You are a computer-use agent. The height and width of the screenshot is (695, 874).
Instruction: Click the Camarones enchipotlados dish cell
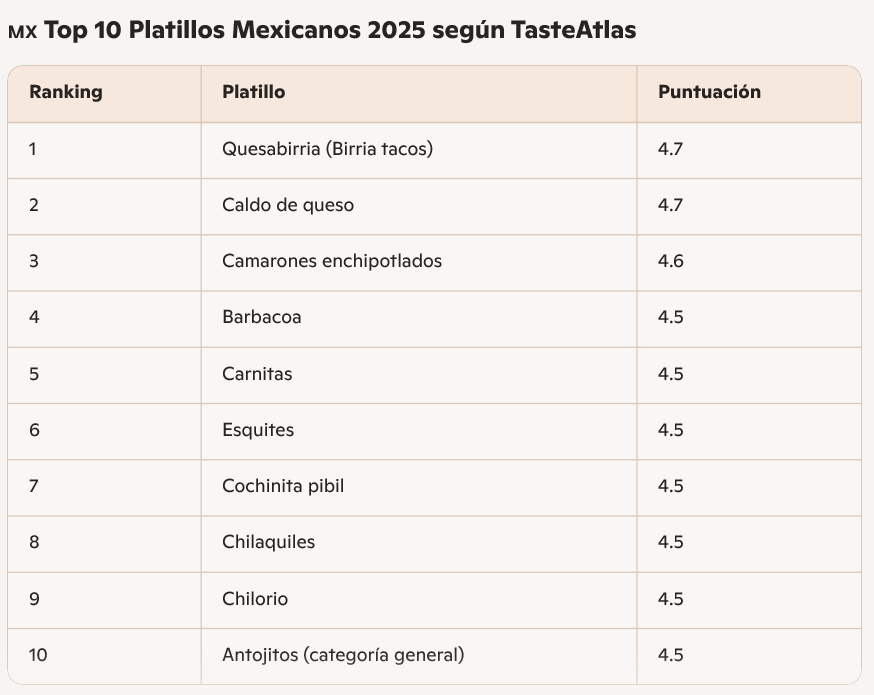click(332, 261)
